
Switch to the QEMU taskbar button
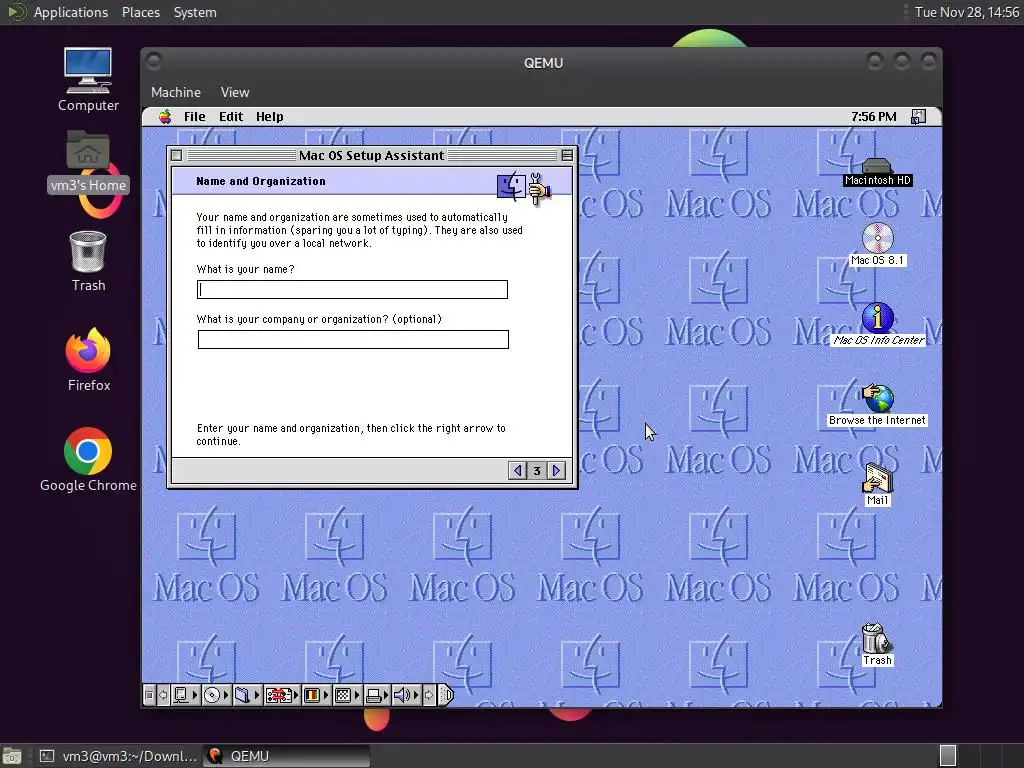pyautogui.click(x=287, y=756)
